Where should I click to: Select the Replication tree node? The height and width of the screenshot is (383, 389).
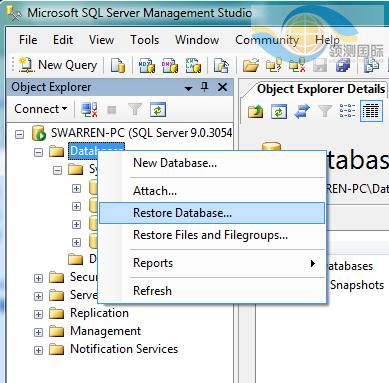(x=99, y=313)
